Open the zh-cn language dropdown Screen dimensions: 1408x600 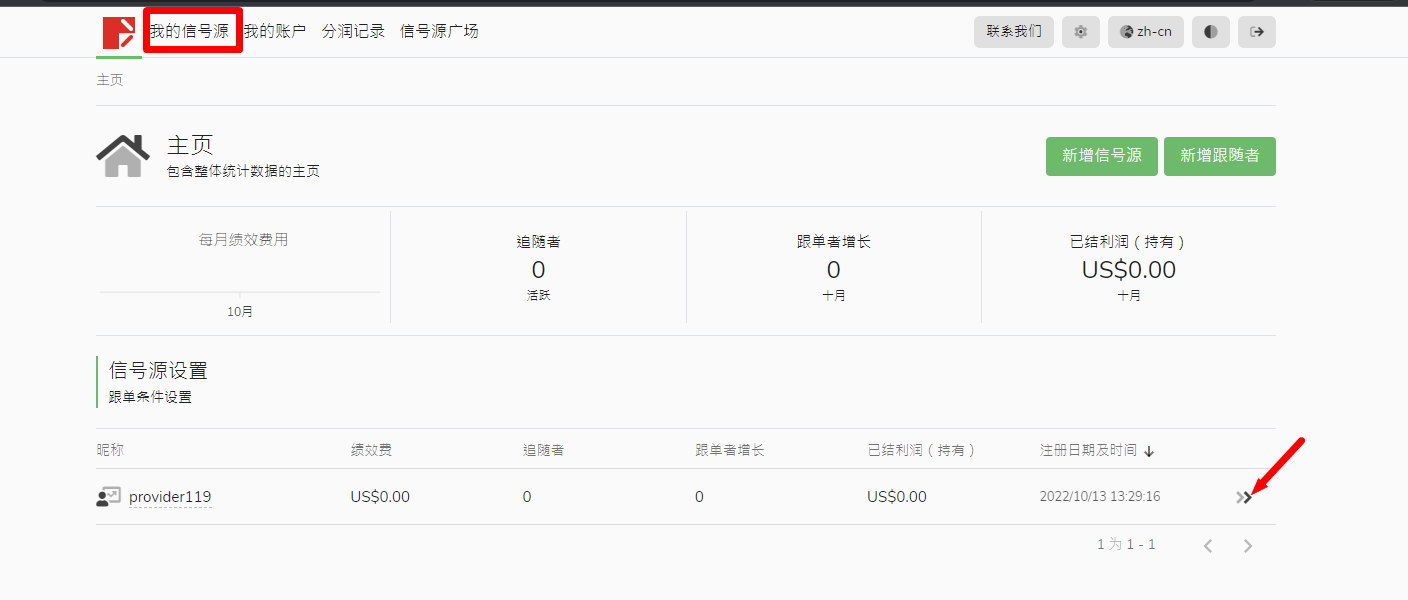tap(1145, 32)
